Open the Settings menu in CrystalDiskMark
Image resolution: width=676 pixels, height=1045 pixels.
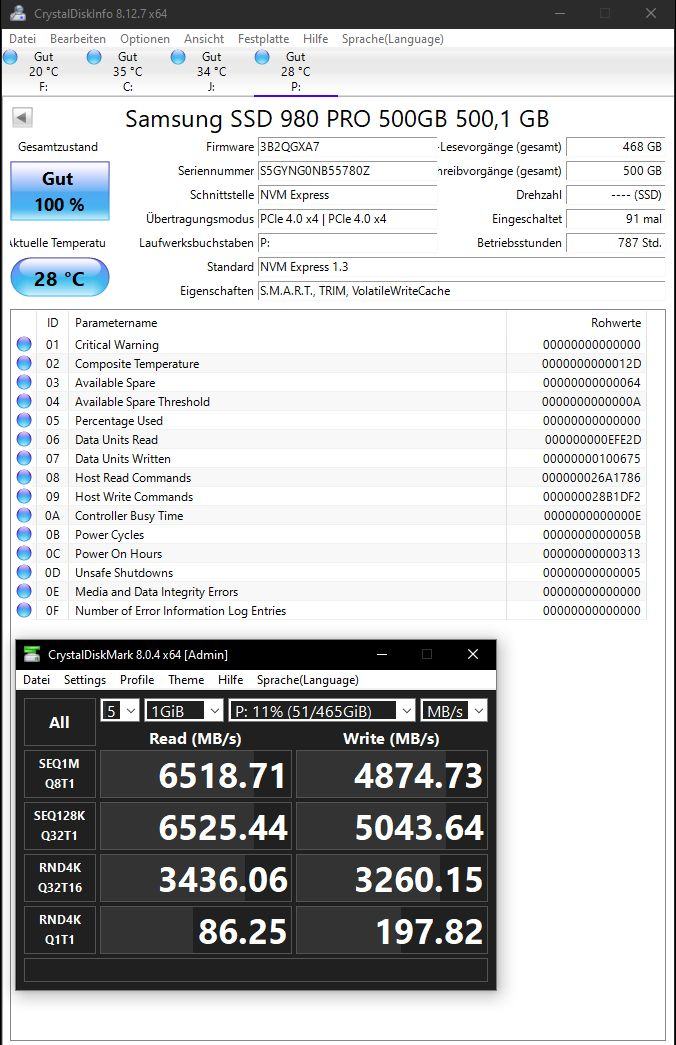point(85,680)
